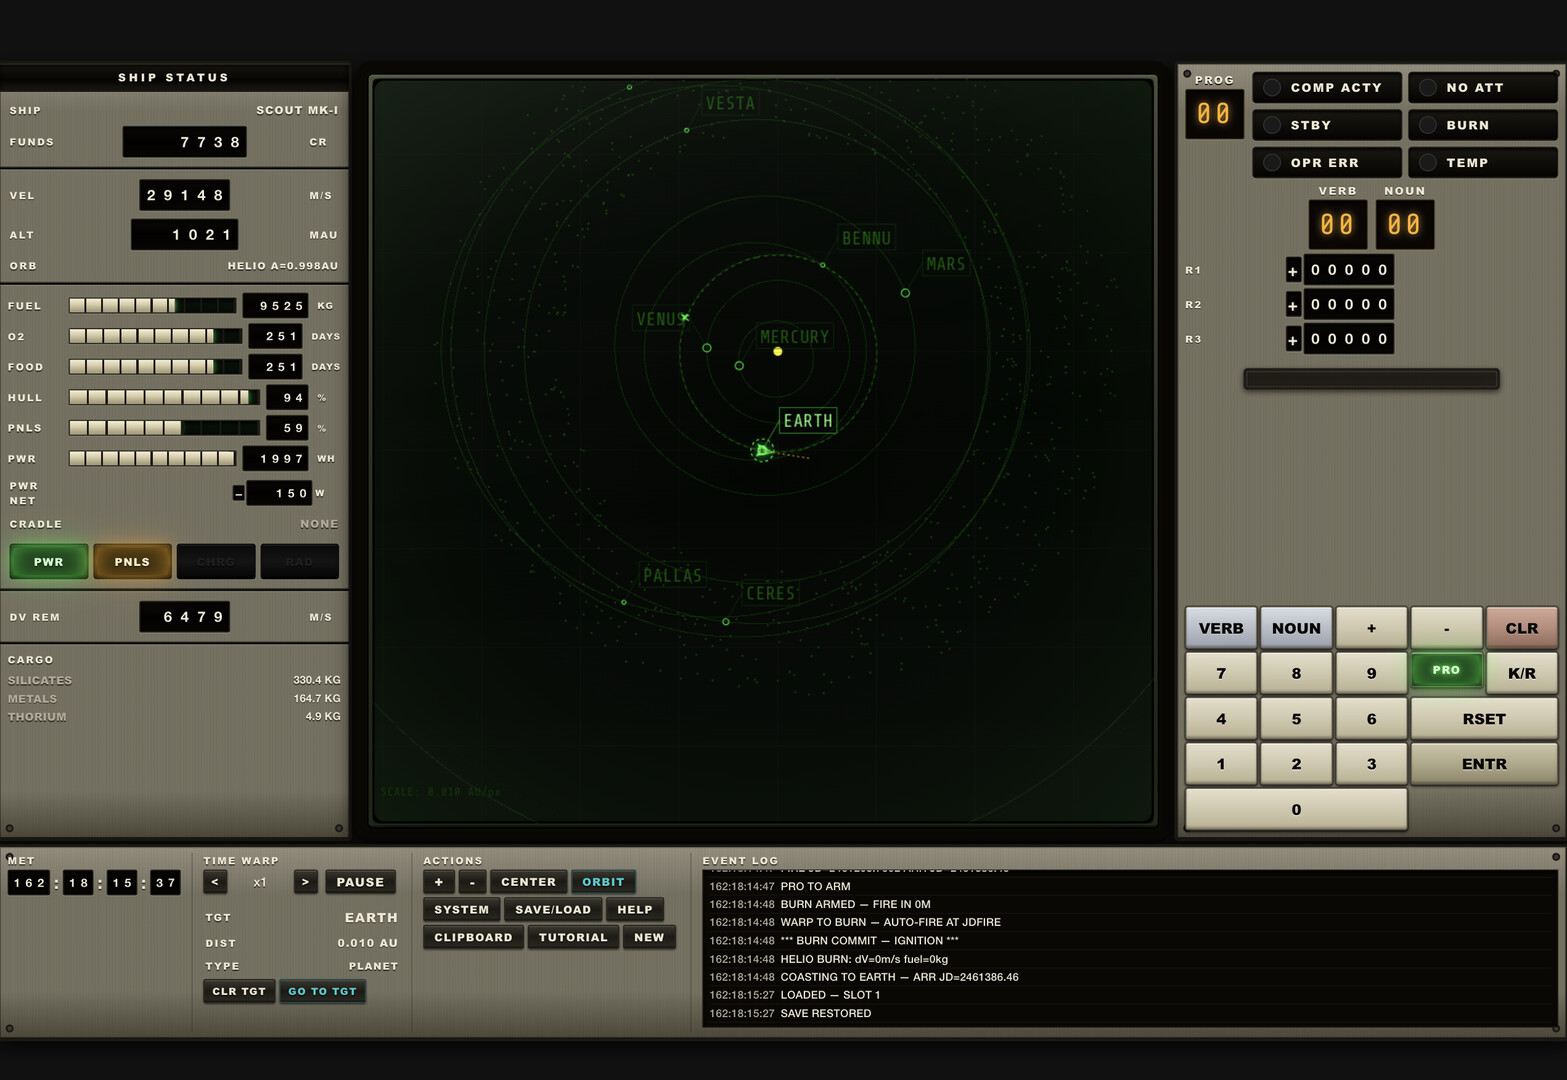Increase time warp with right arrow
The width and height of the screenshot is (1567, 1080).
tap(305, 882)
